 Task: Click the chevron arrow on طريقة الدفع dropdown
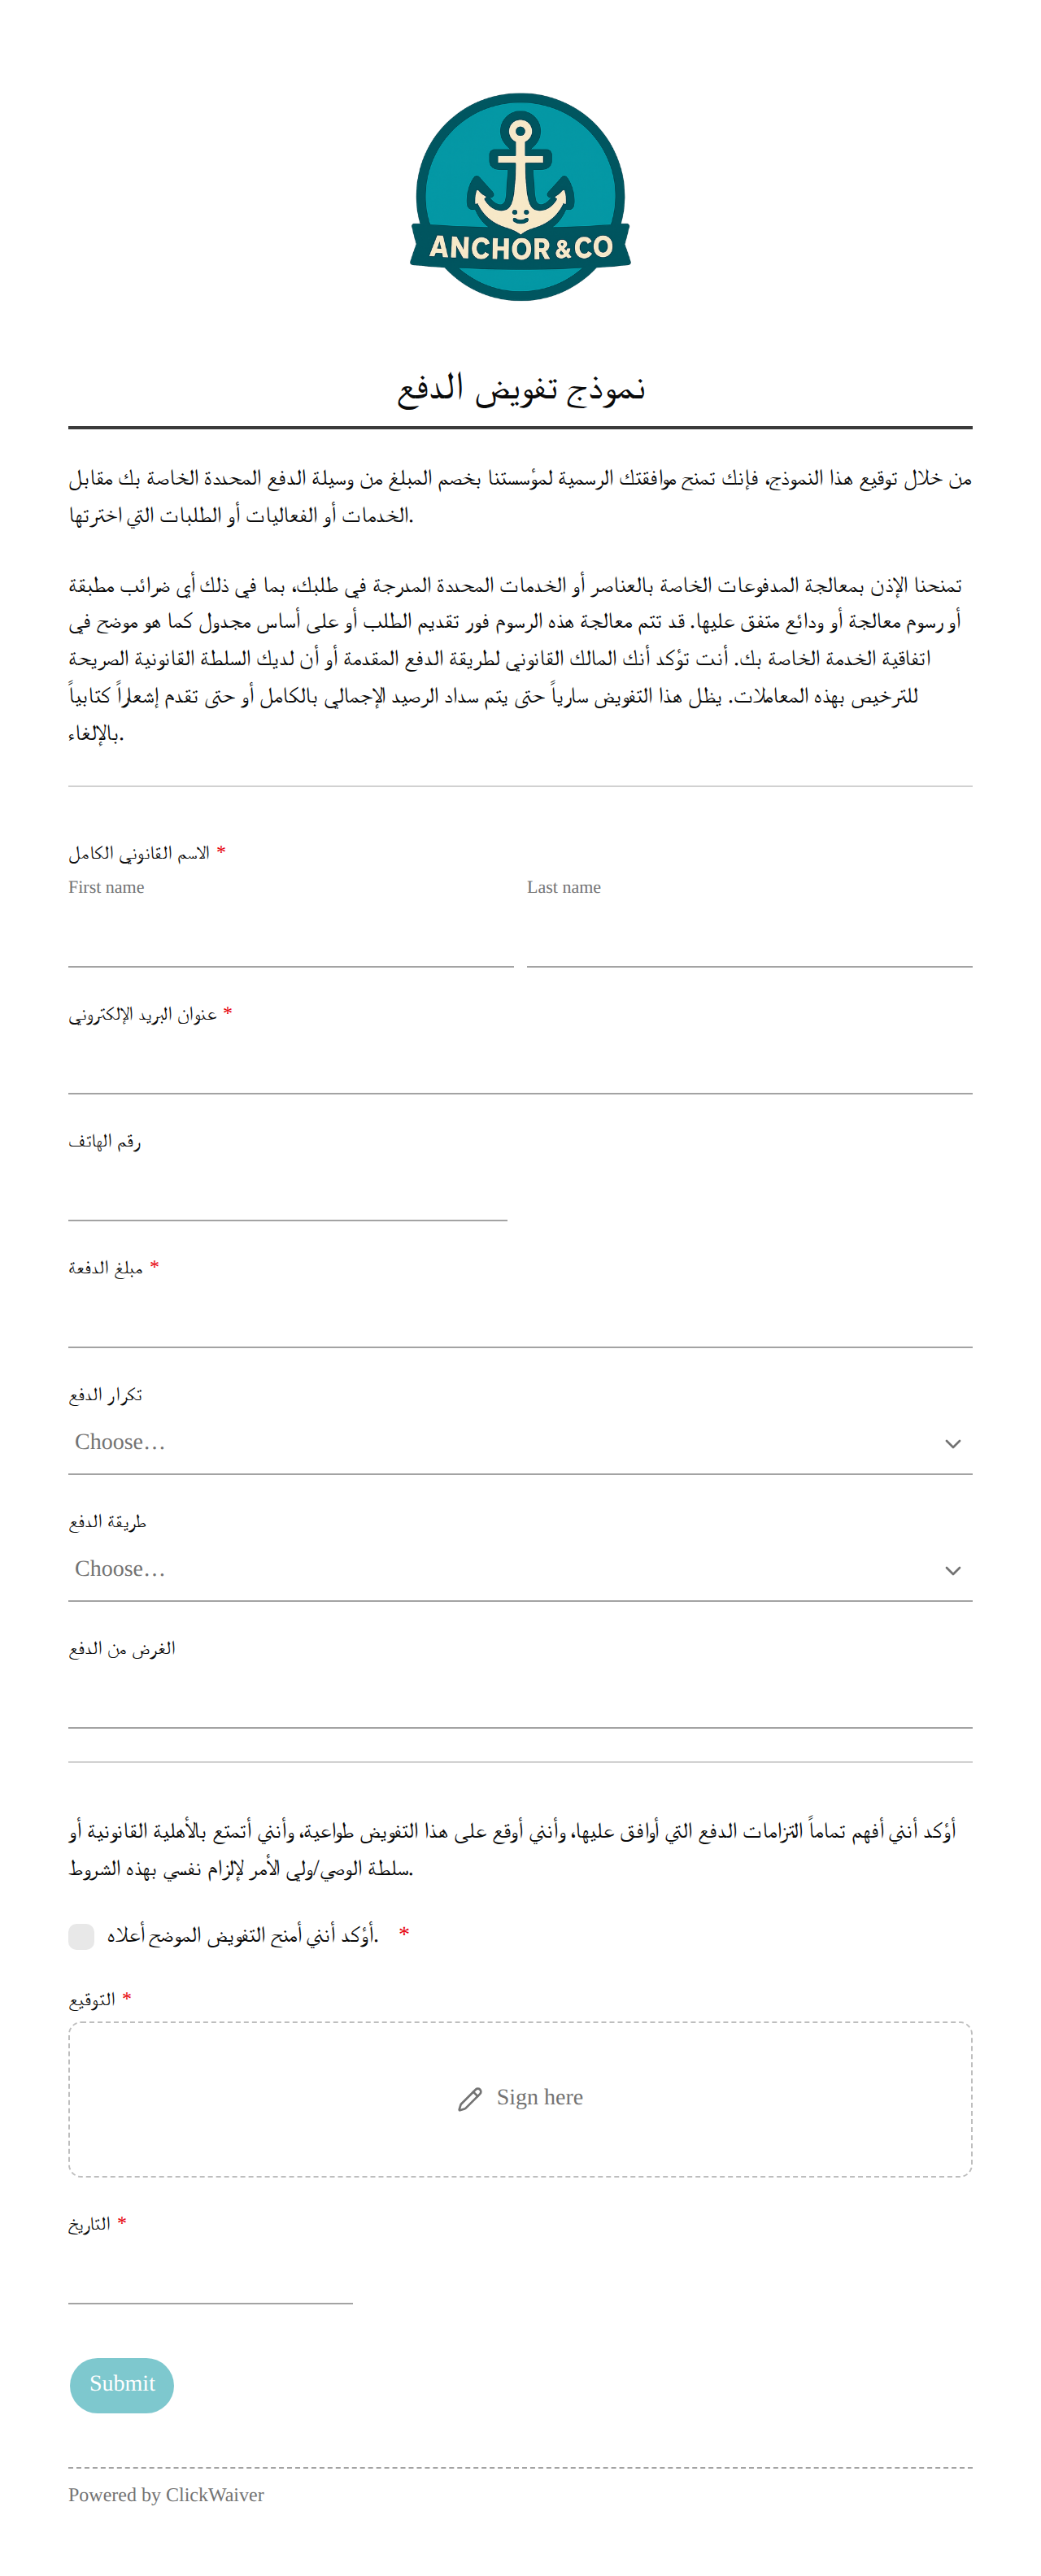point(952,1570)
